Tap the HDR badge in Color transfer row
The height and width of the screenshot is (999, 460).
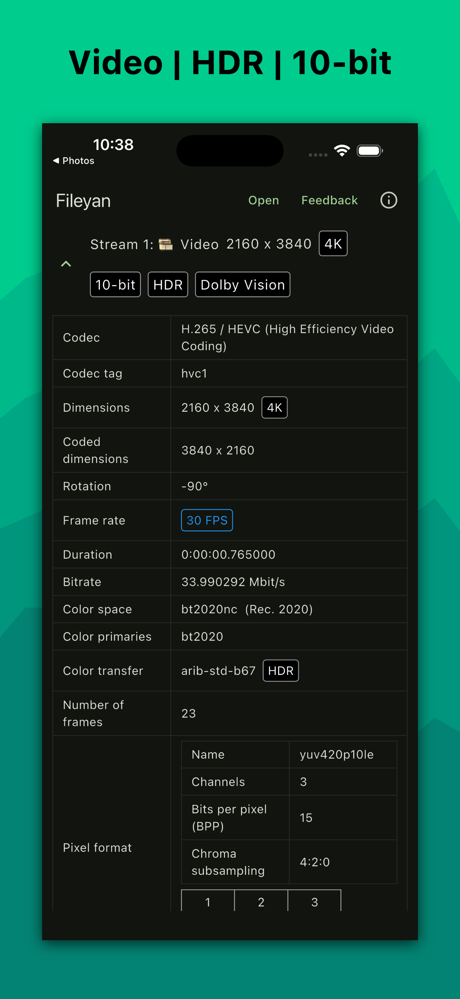281,671
